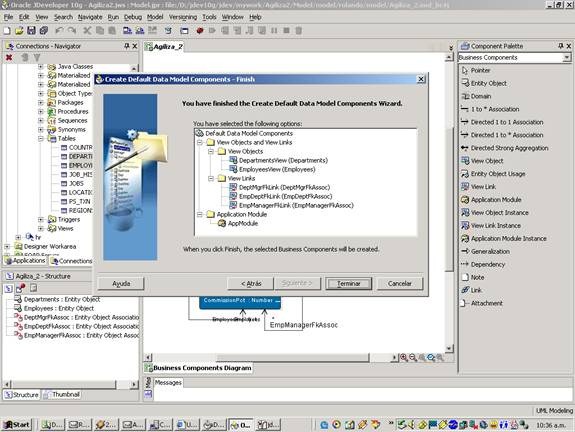Click the Messages log tab
The width and height of the screenshot is (575, 432).
pyautogui.click(x=168, y=382)
